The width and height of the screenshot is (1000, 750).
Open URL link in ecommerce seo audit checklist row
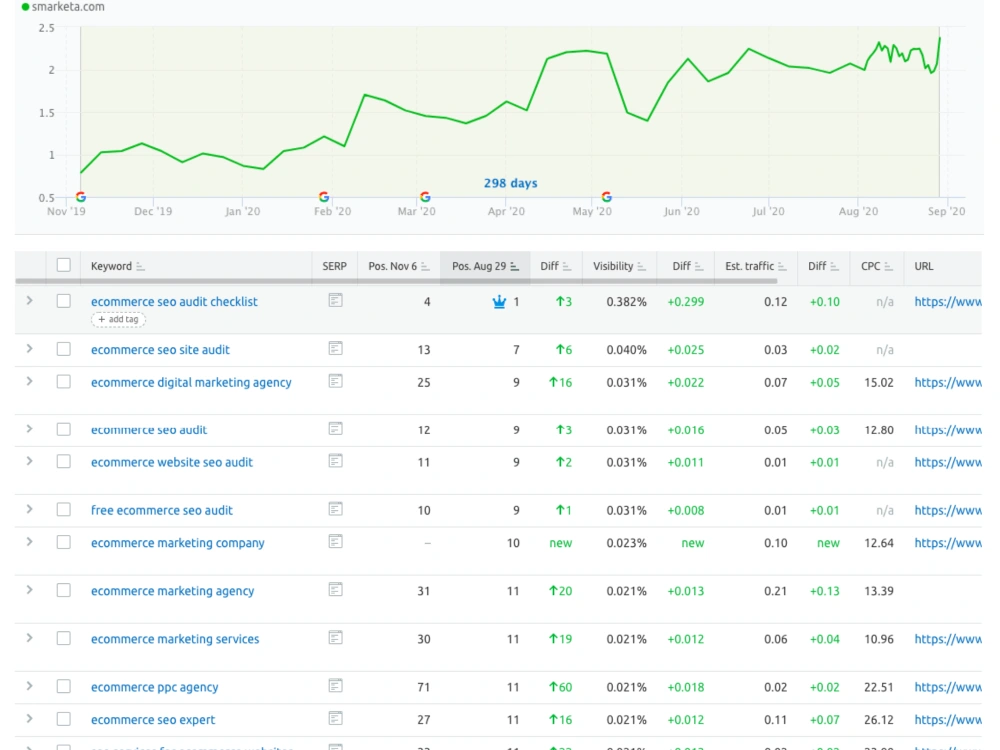pos(948,302)
